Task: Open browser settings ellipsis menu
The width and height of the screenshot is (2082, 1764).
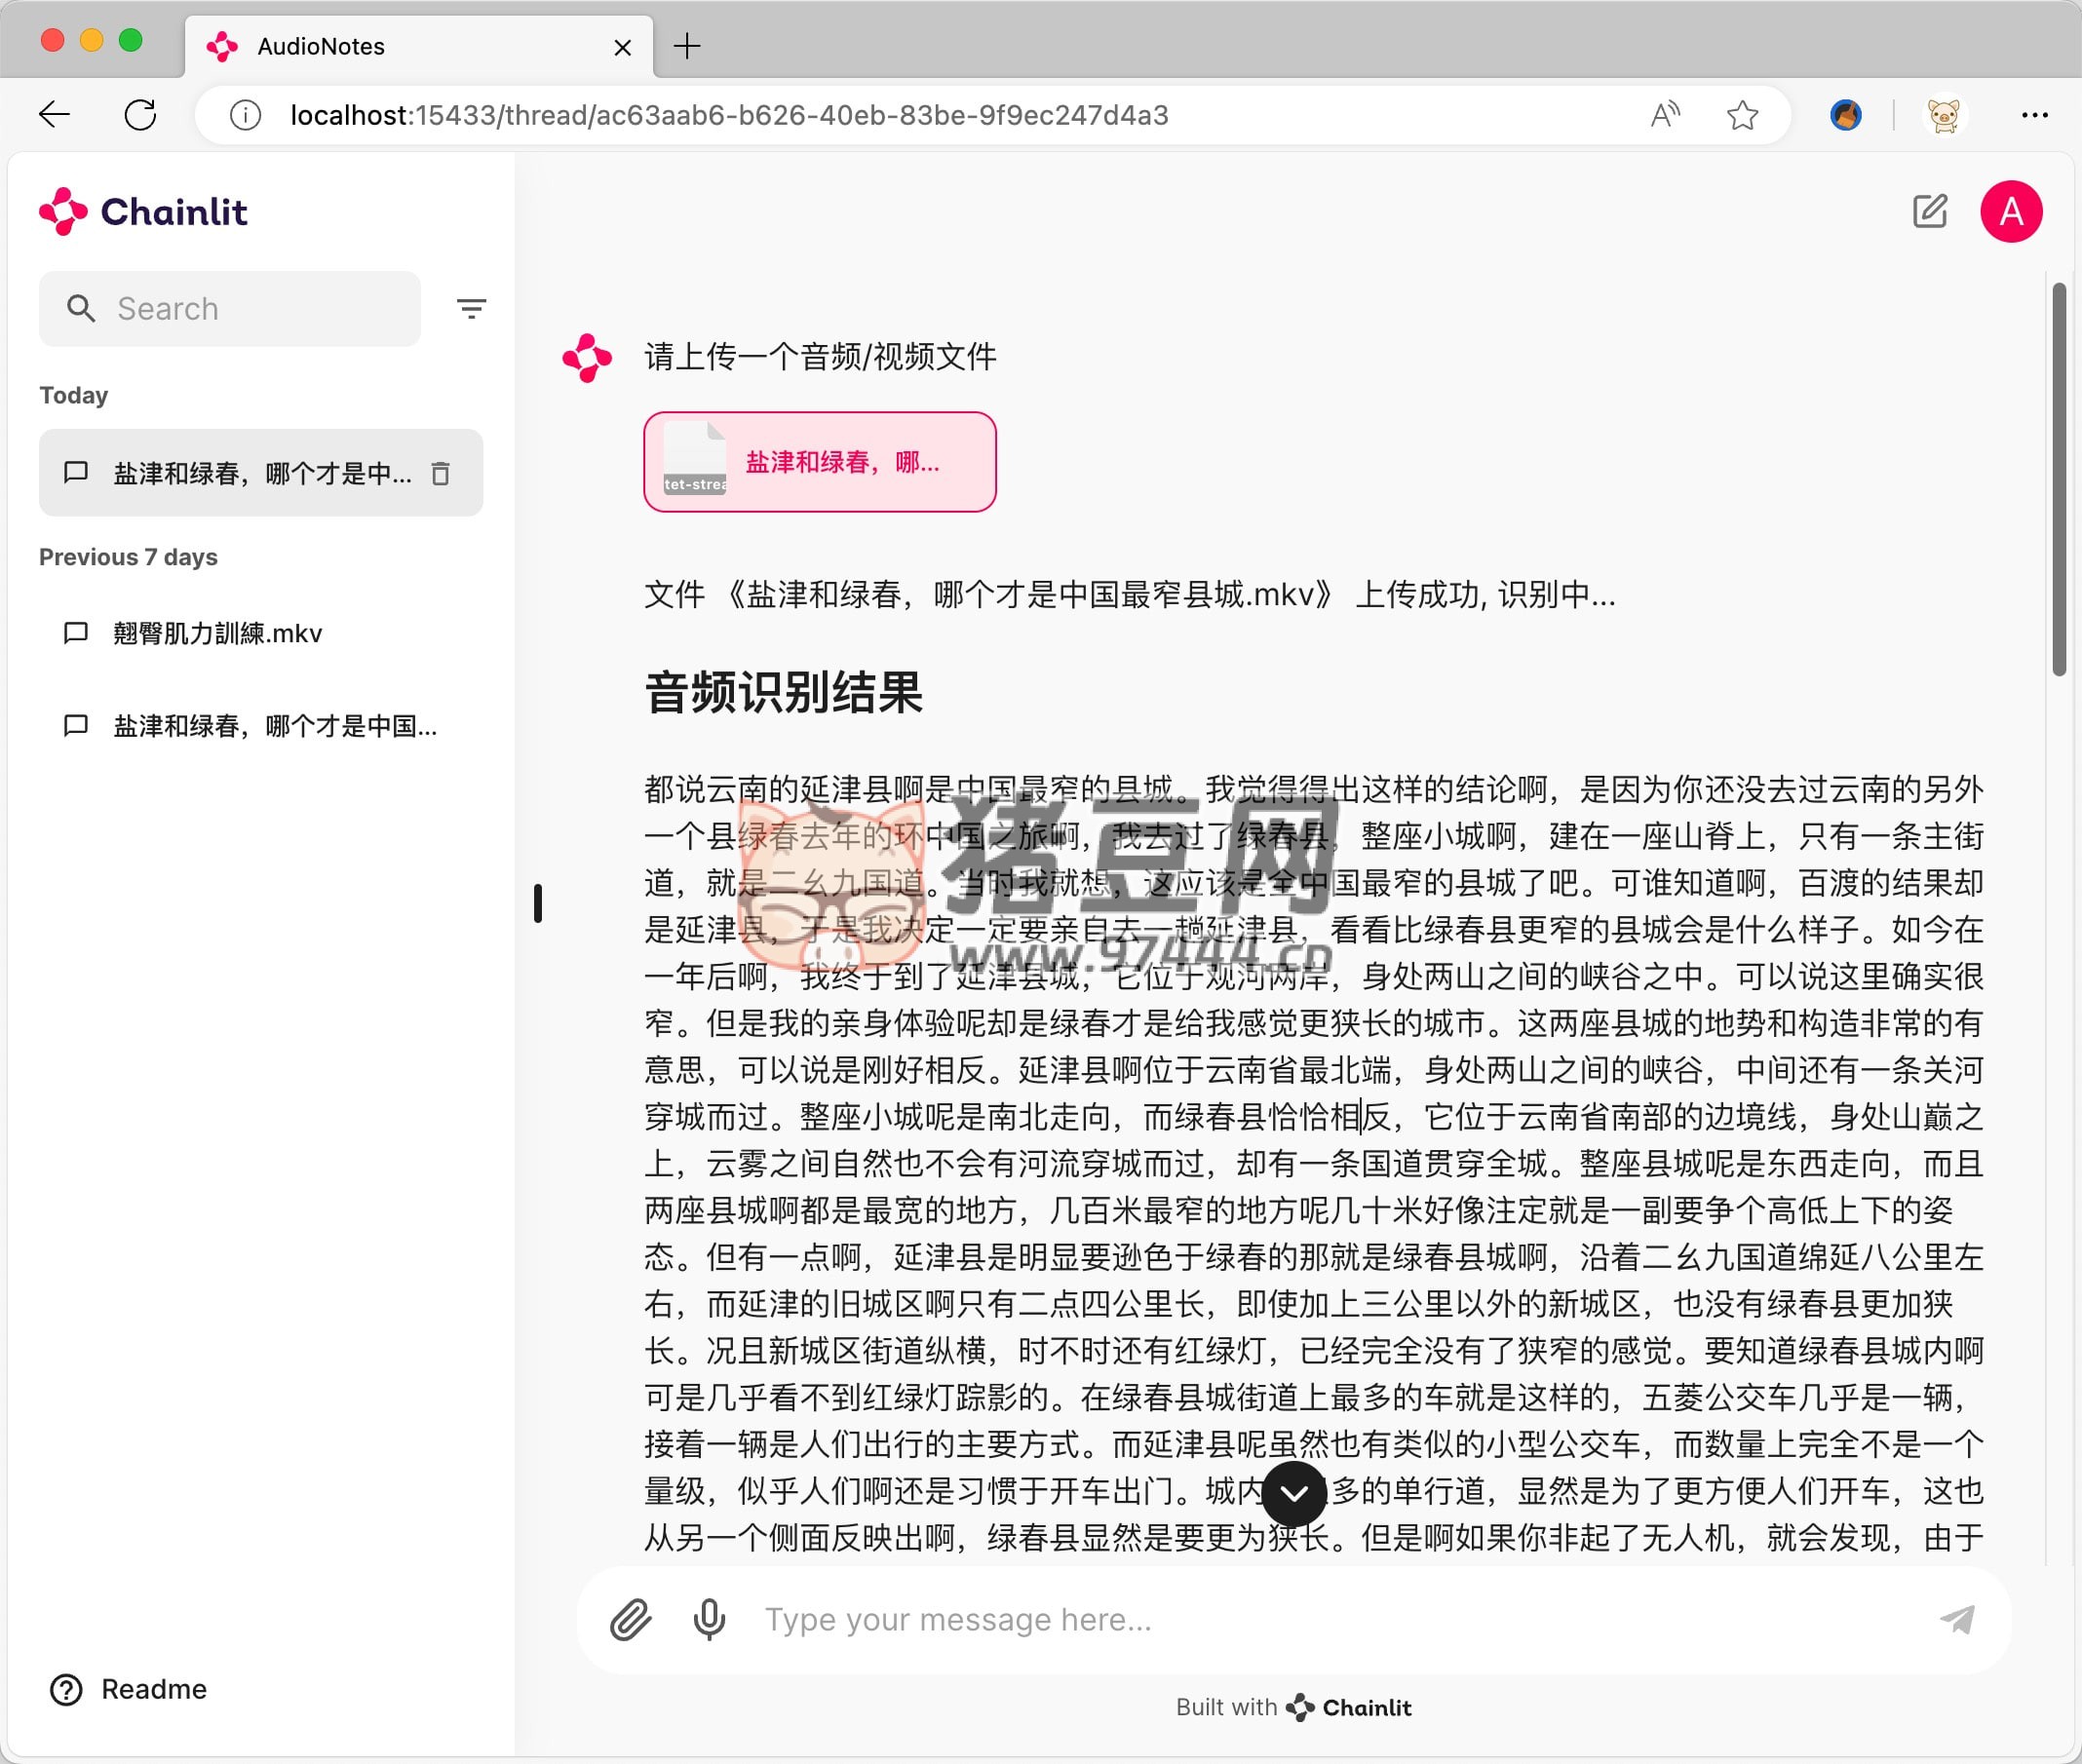Action: tap(2034, 115)
